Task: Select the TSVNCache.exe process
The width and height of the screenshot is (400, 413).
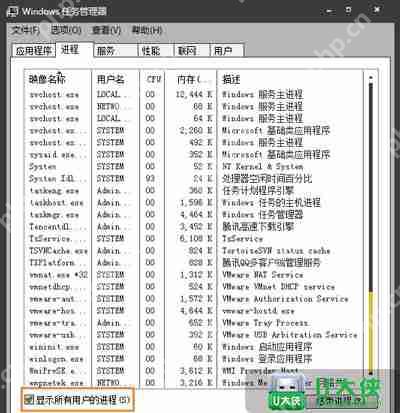Action: tap(58, 251)
